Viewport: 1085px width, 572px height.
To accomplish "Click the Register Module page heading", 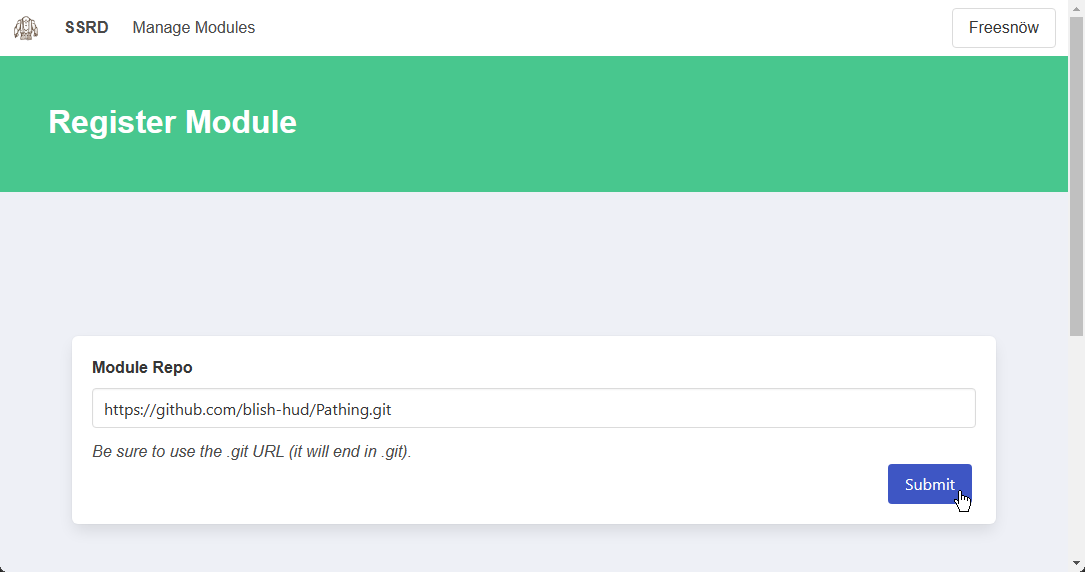I will [172, 122].
